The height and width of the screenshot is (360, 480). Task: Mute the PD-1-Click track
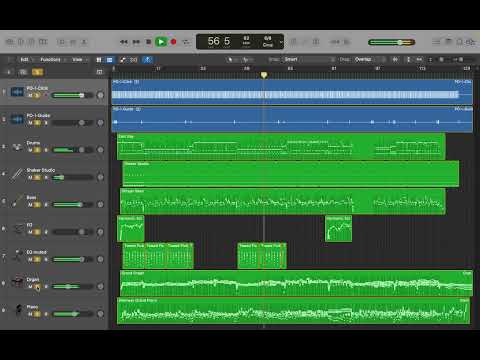coord(30,96)
